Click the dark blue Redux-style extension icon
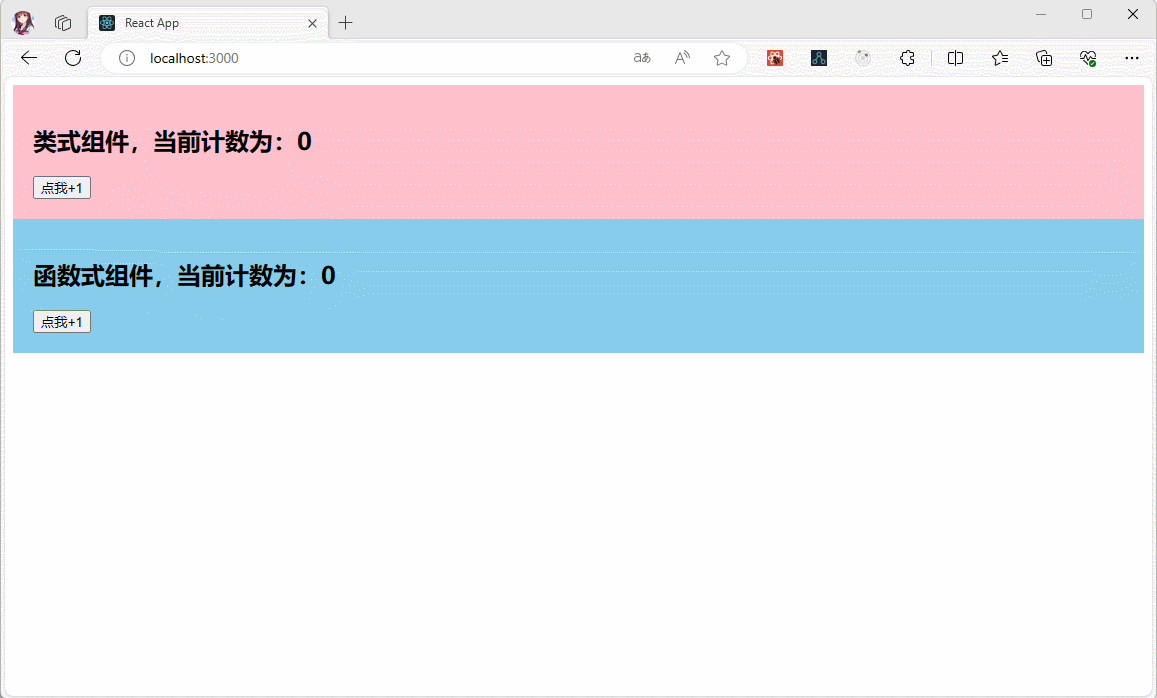 click(x=819, y=58)
